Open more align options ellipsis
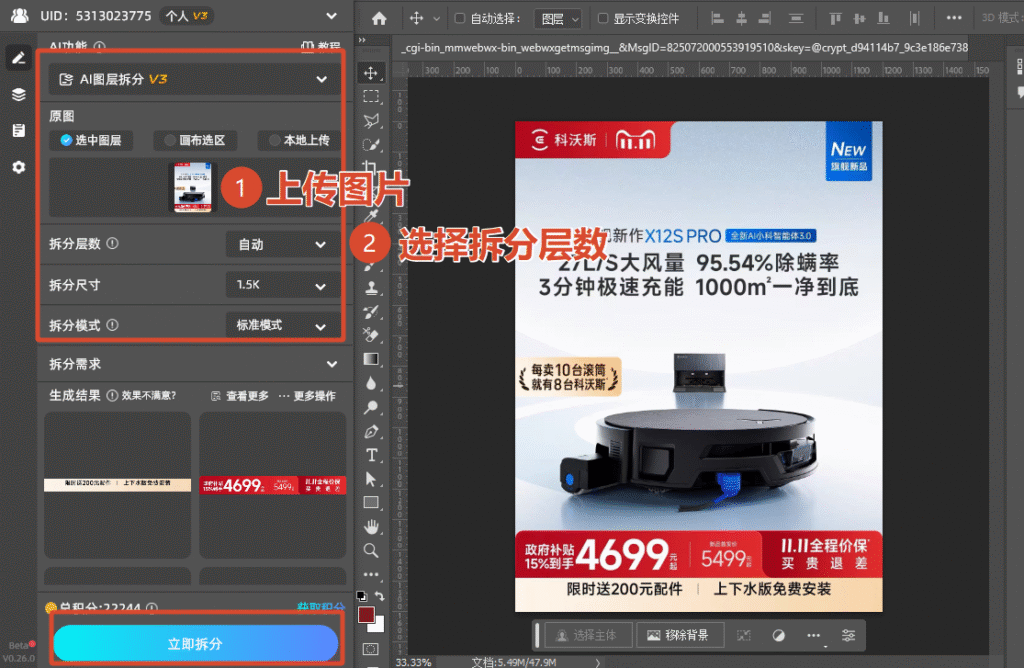 [953, 18]
